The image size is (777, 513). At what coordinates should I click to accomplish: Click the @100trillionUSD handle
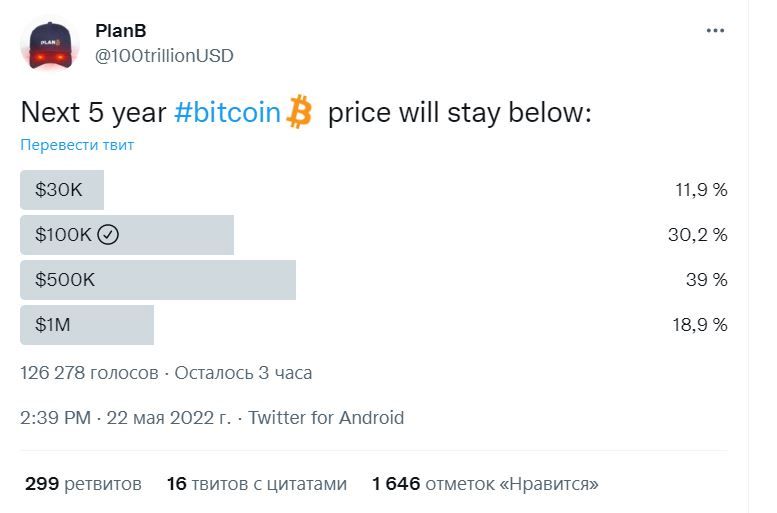(x=164, y=56)
